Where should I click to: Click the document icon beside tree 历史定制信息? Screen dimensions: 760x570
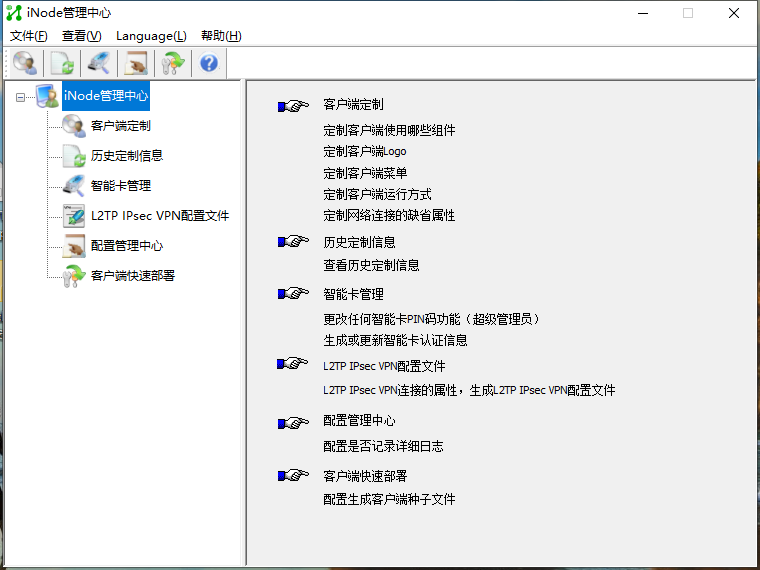[x=74, y=156]
